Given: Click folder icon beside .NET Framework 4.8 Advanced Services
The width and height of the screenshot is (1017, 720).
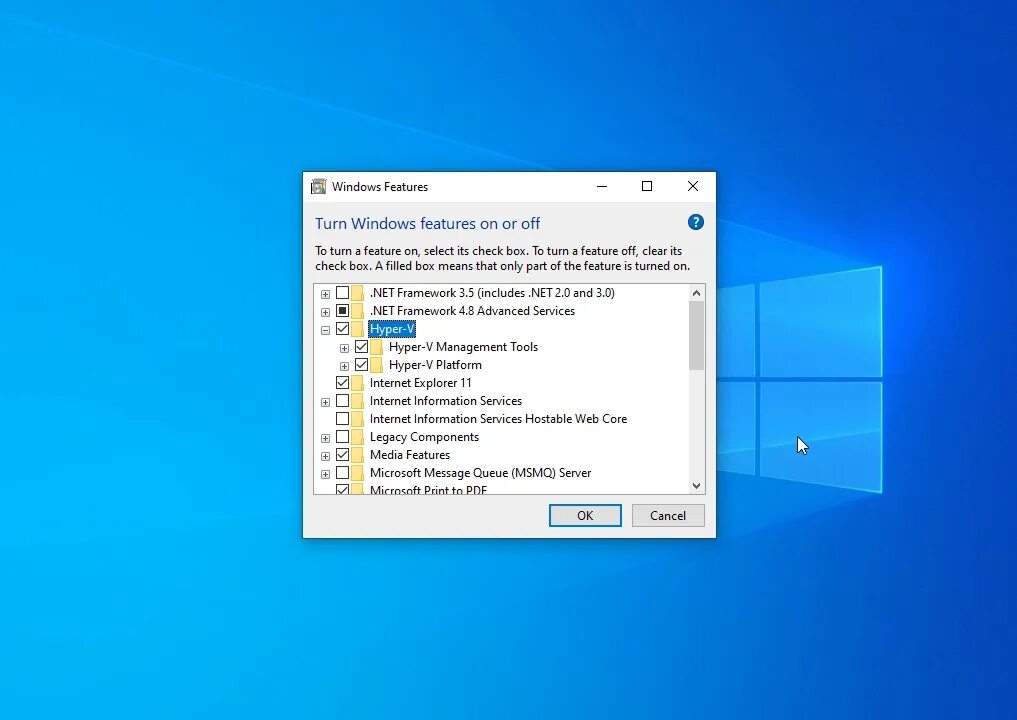Looking at the screenshot, I should [357, 311].
